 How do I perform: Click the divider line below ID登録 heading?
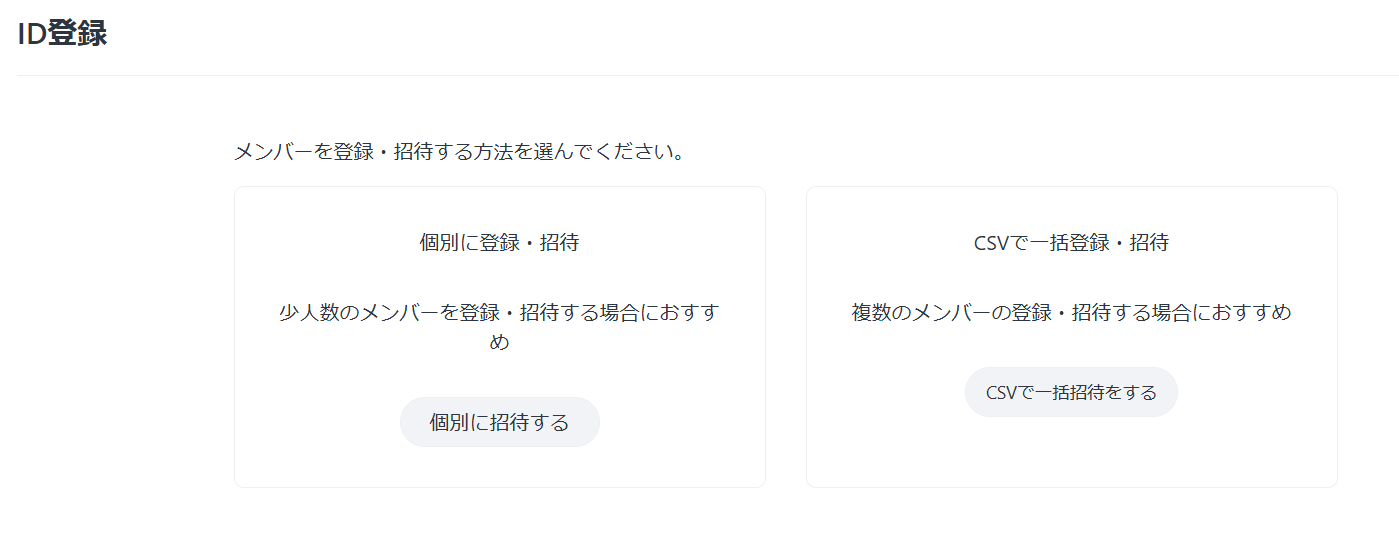700,75
